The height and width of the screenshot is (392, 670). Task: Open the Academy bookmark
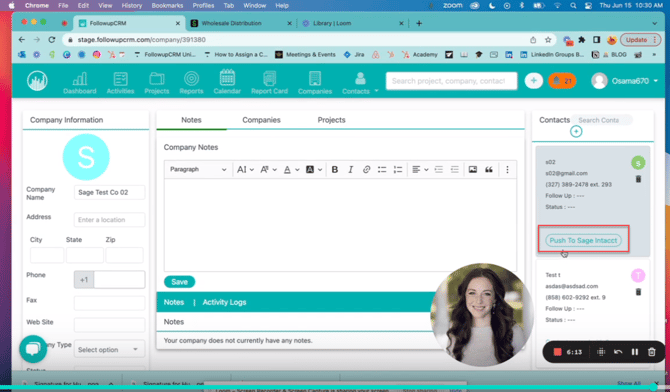(x=420, y=55)
